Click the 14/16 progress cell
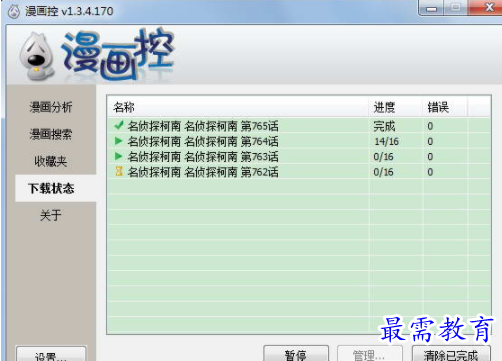 point(386,141)
